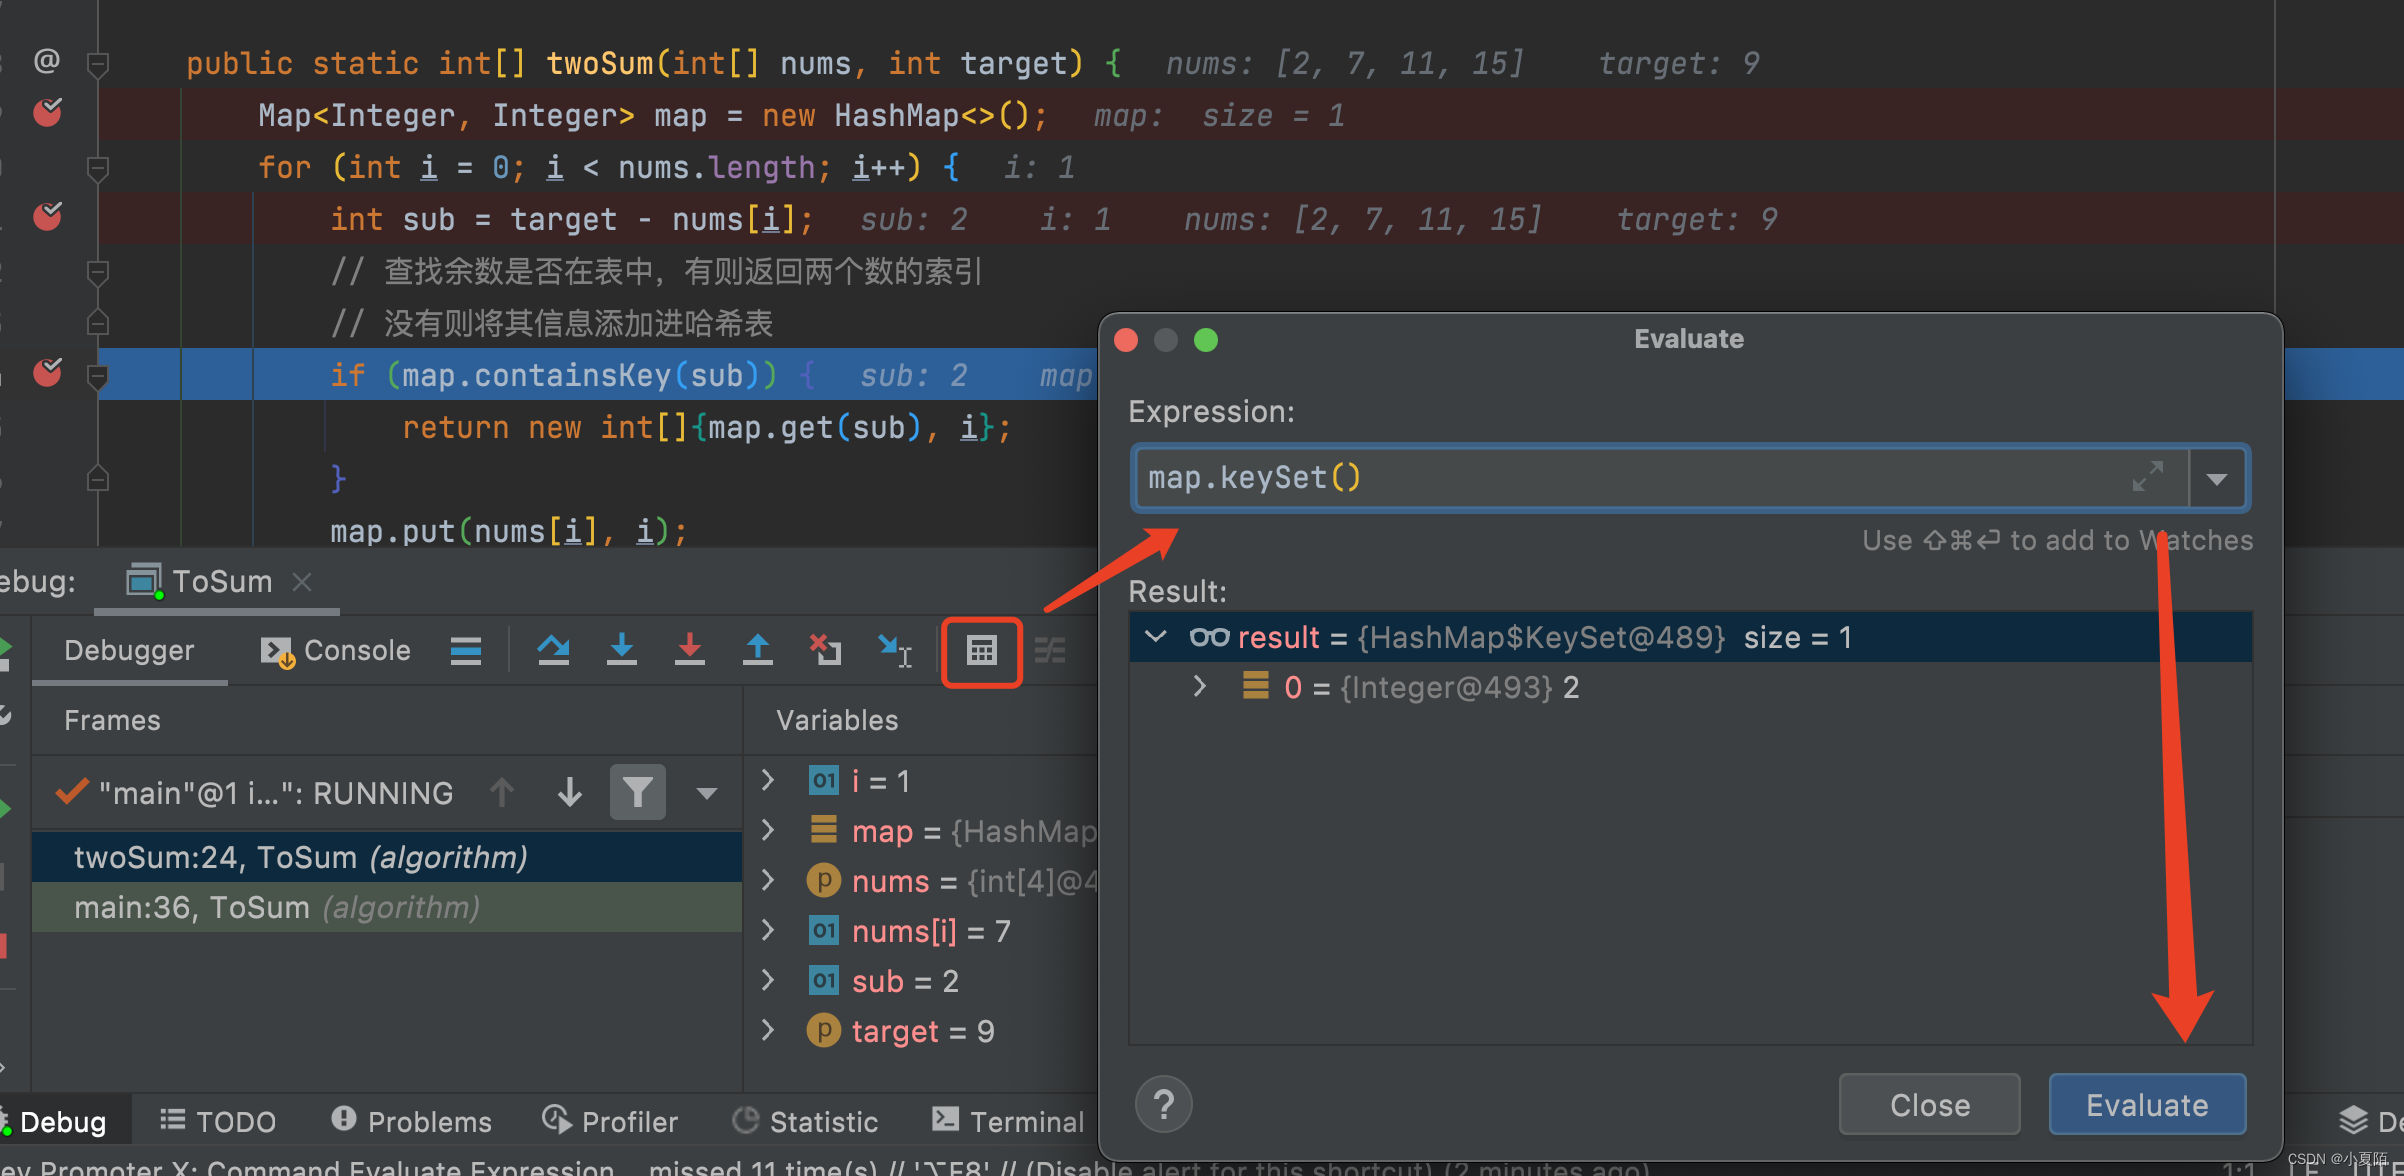Viewport: 2404px width, 1176px height.
Task: Expand the map variable node
Action: 768,830
